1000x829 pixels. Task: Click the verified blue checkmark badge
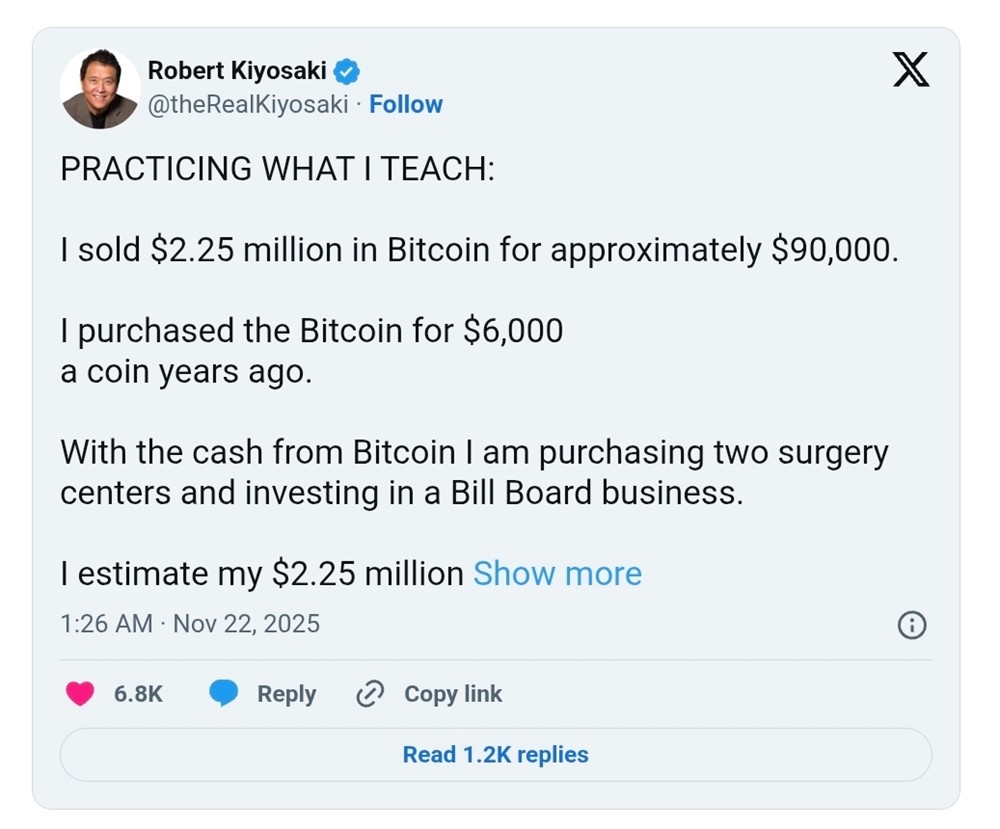(x=345, y=71)
